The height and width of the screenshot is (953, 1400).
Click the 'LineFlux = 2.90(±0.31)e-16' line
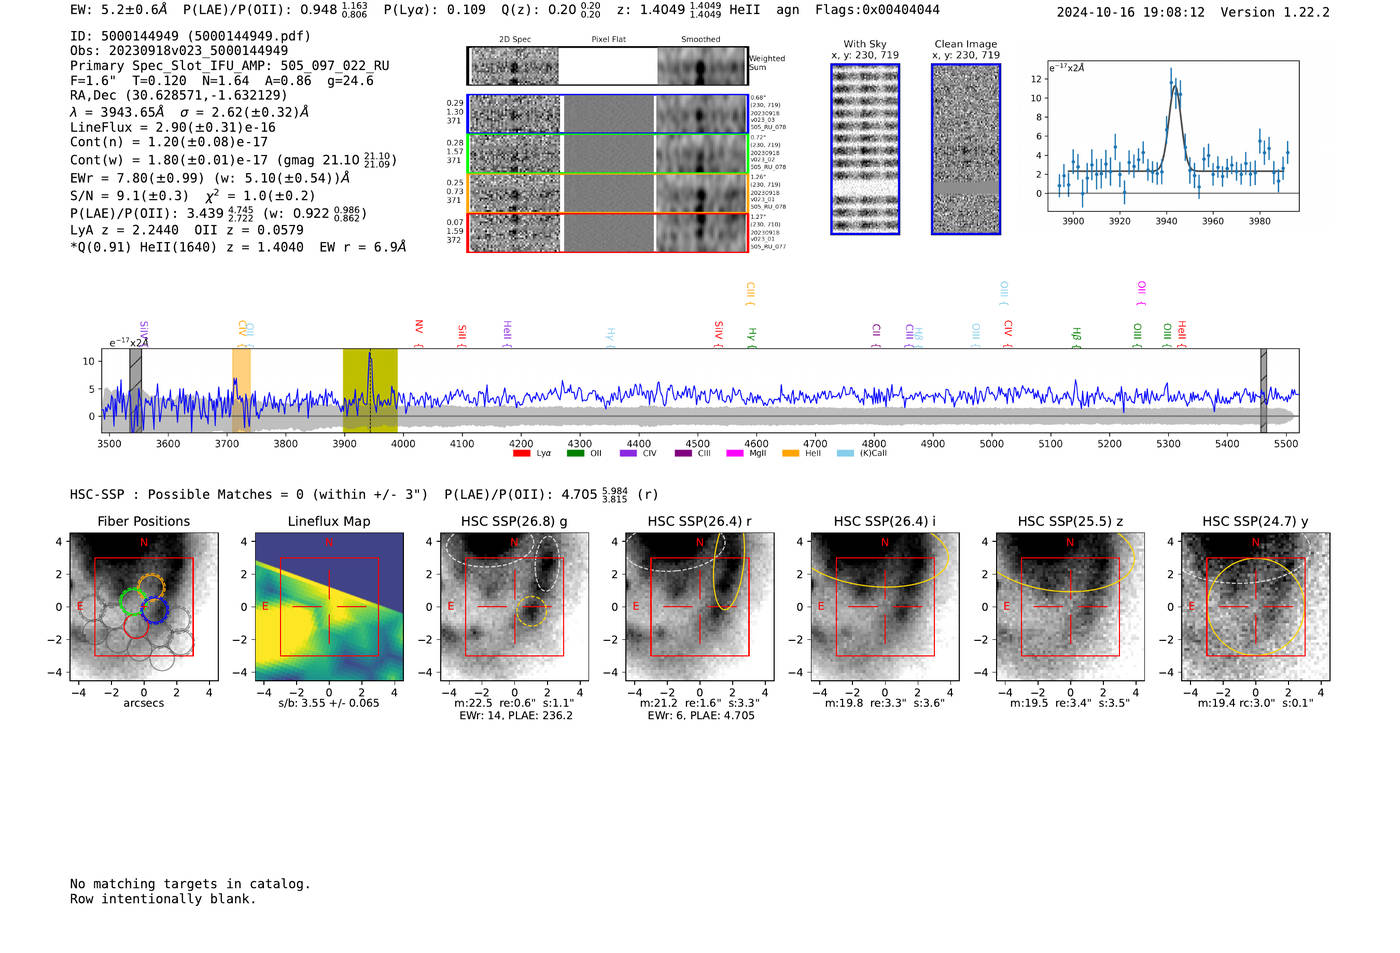(173, 128)
